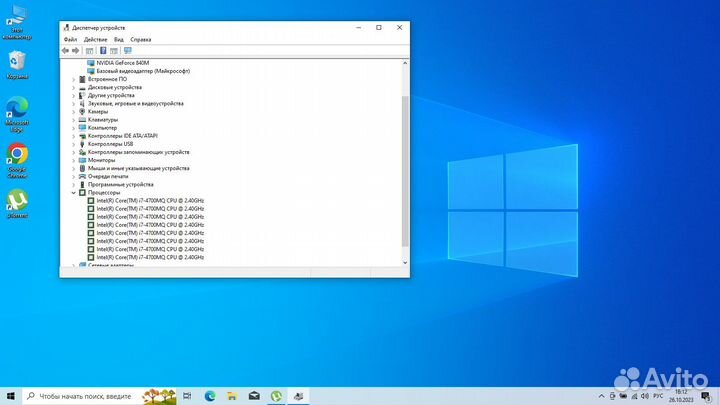This screenshot has width=720, height=405.
Task: Expand the Компьютер node
Action: point(73,128)
